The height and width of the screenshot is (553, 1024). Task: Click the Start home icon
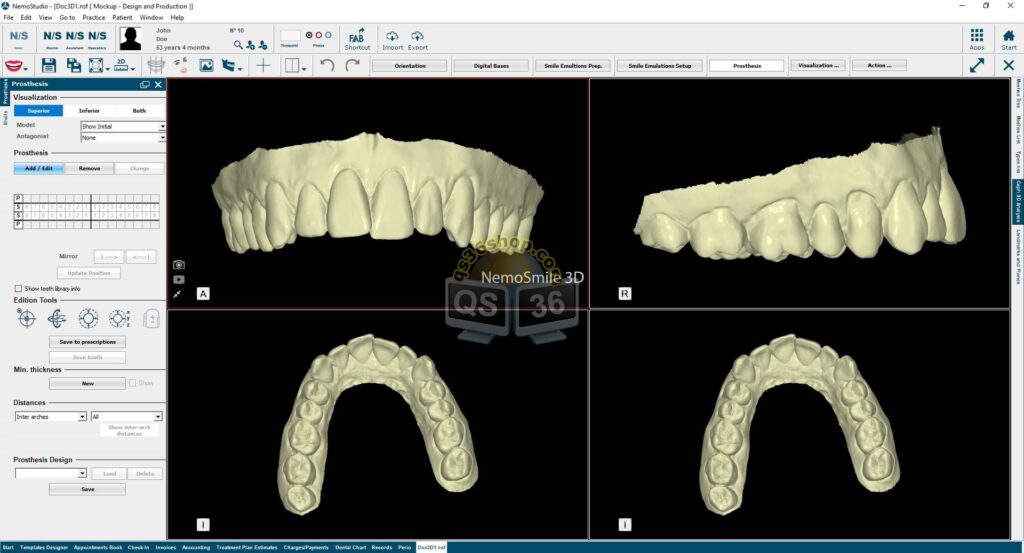[x=1008, y=39]
